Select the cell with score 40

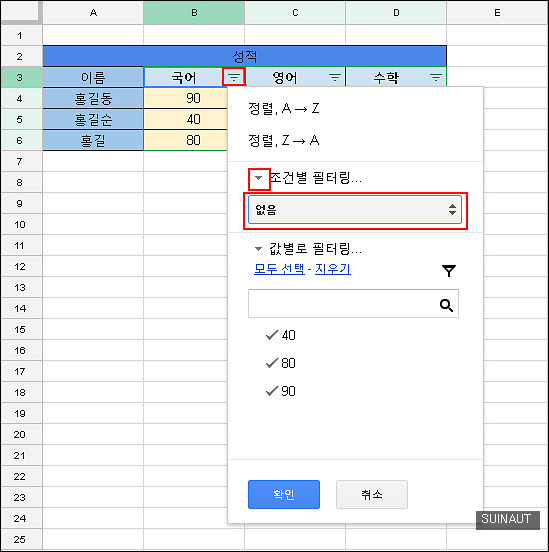pyautogui.click(x=186, y=119)
